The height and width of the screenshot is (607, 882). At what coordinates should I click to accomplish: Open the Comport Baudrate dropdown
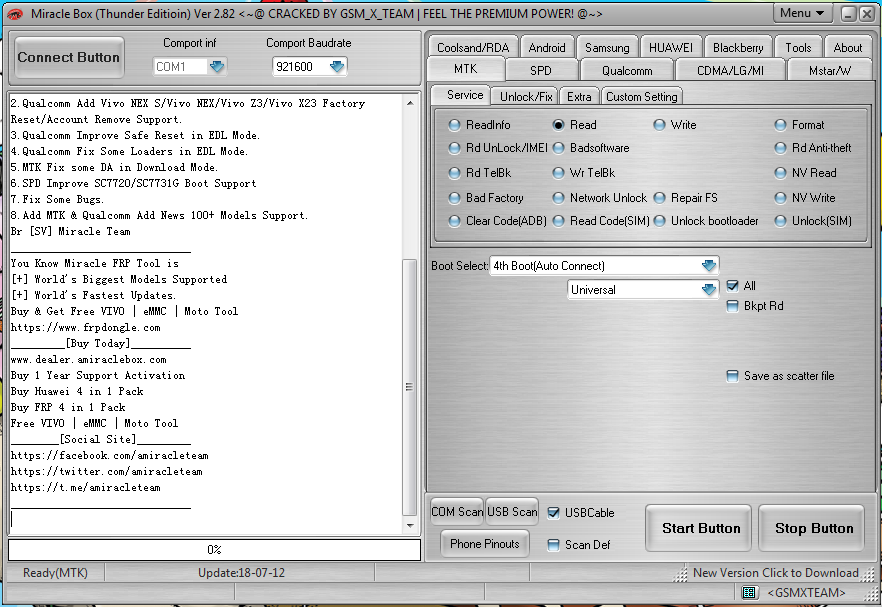[335, 65]
